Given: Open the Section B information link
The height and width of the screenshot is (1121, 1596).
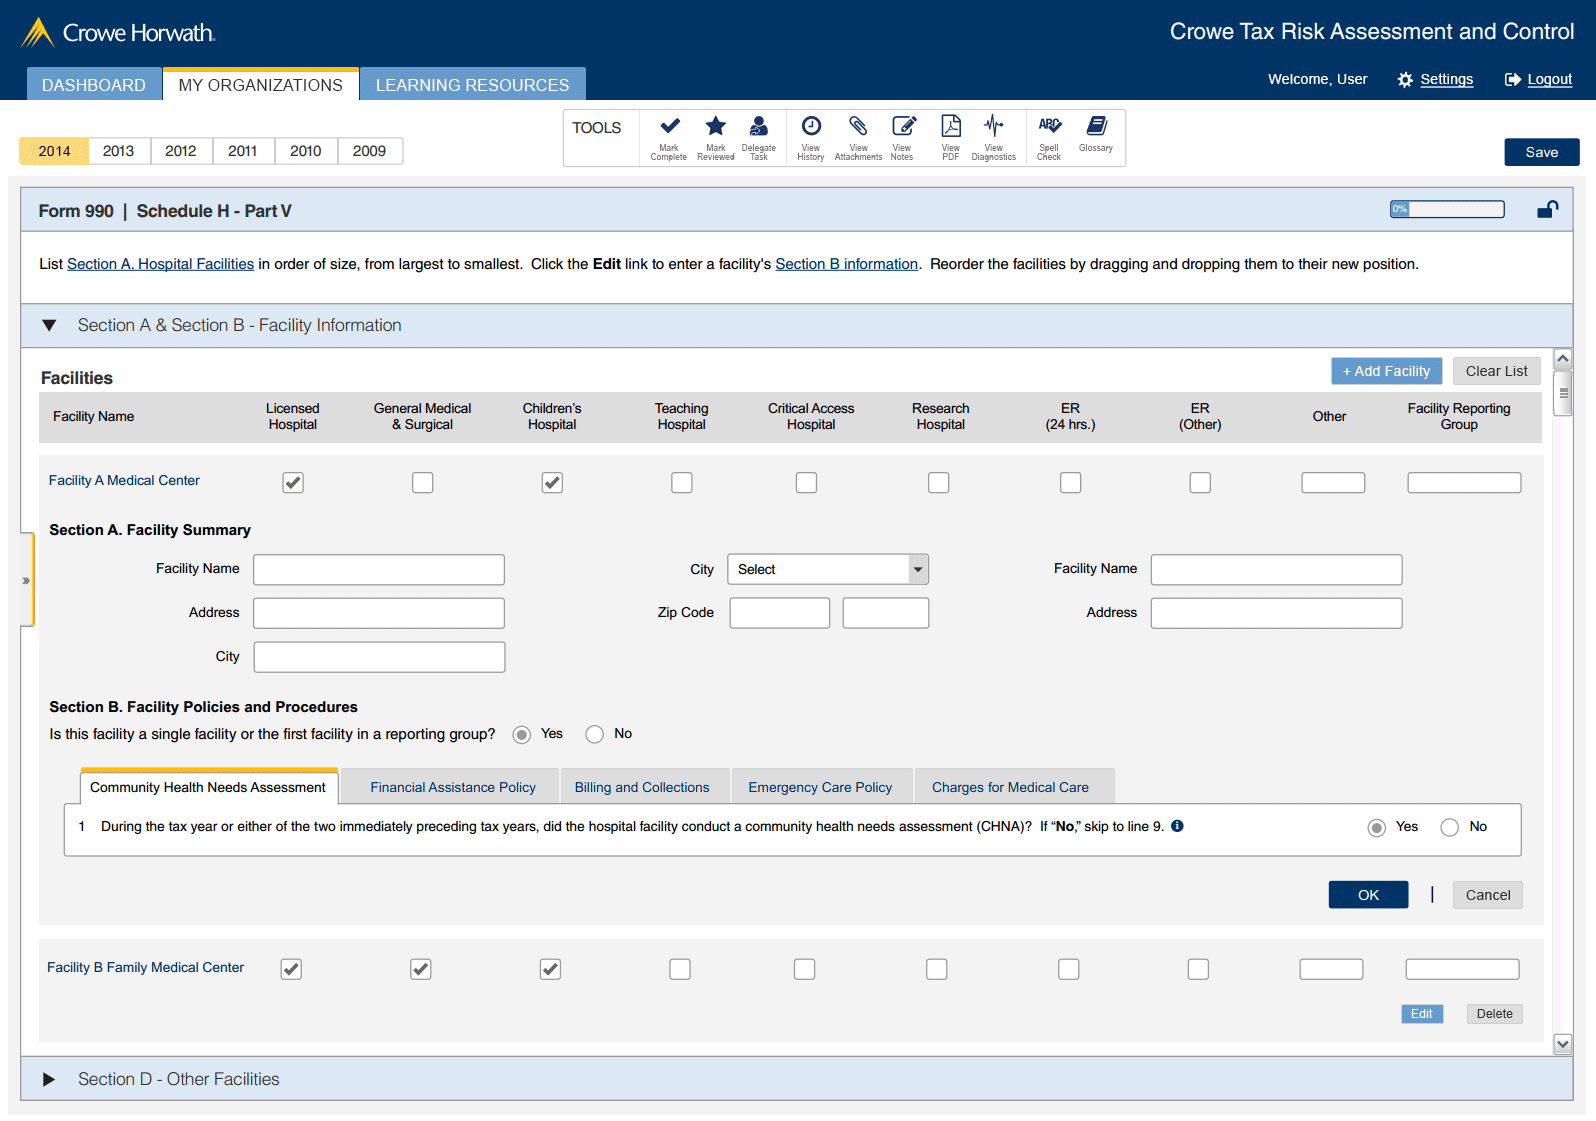Looking at the screenshot, I should pos(846,264).
